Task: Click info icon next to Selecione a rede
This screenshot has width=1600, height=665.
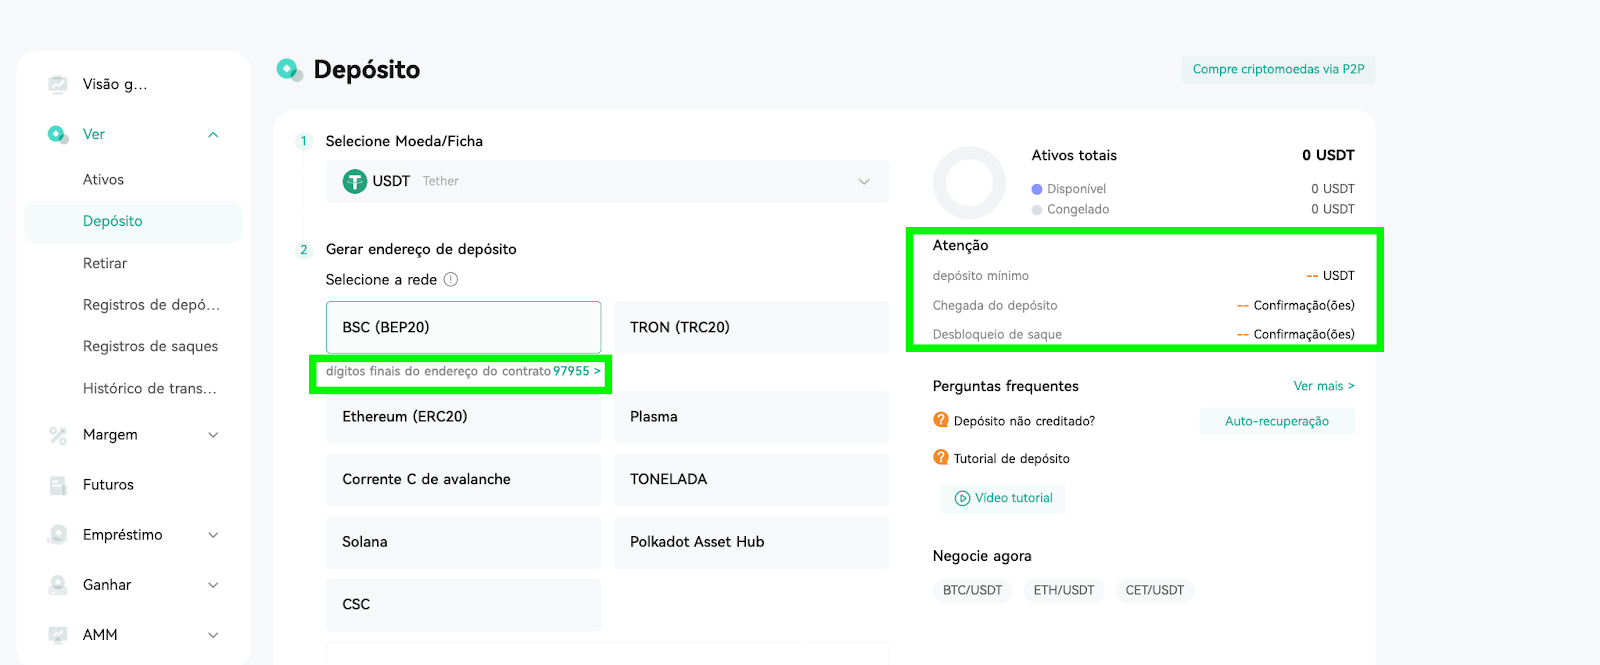Action: point(451,280)
